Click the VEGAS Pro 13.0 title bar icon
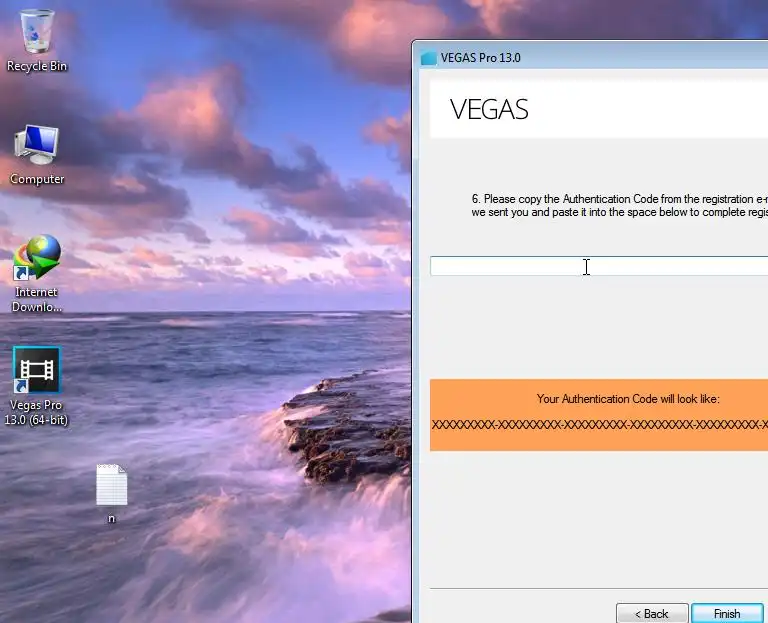The image size is (768, 623). click(429, 58)
